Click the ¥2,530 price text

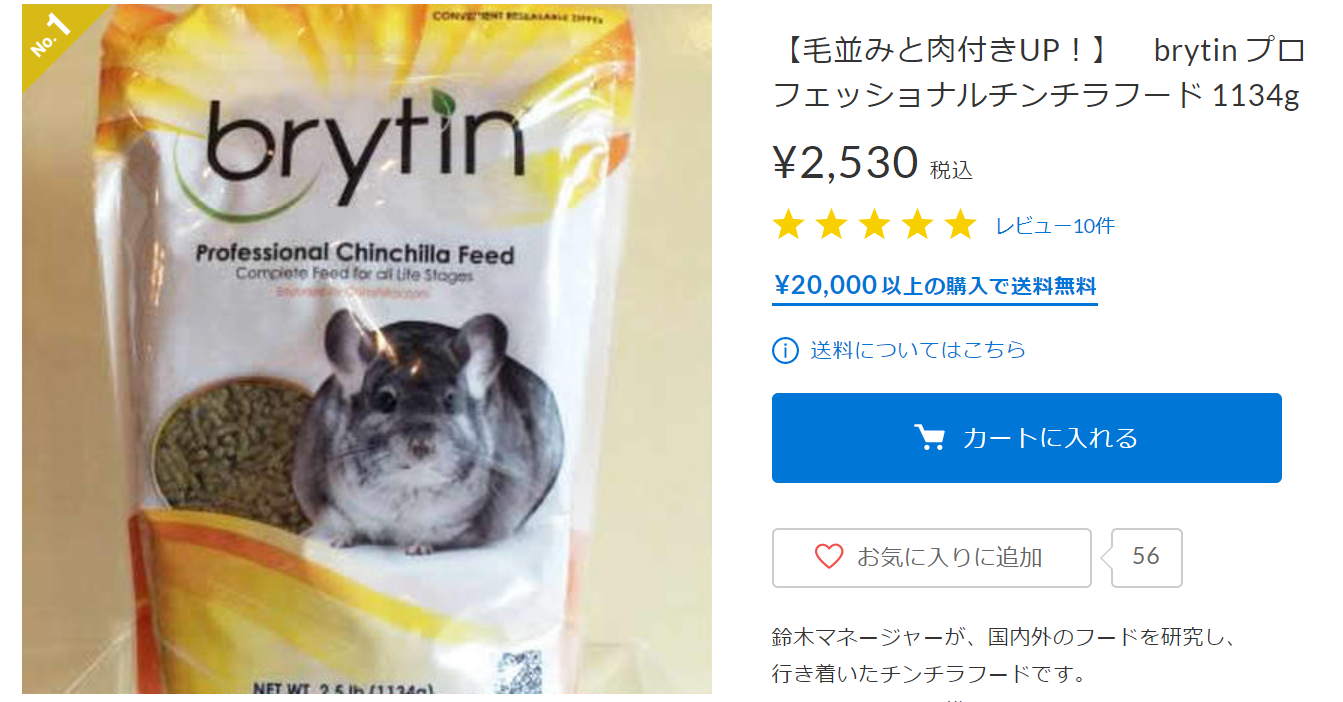point(846,162)
